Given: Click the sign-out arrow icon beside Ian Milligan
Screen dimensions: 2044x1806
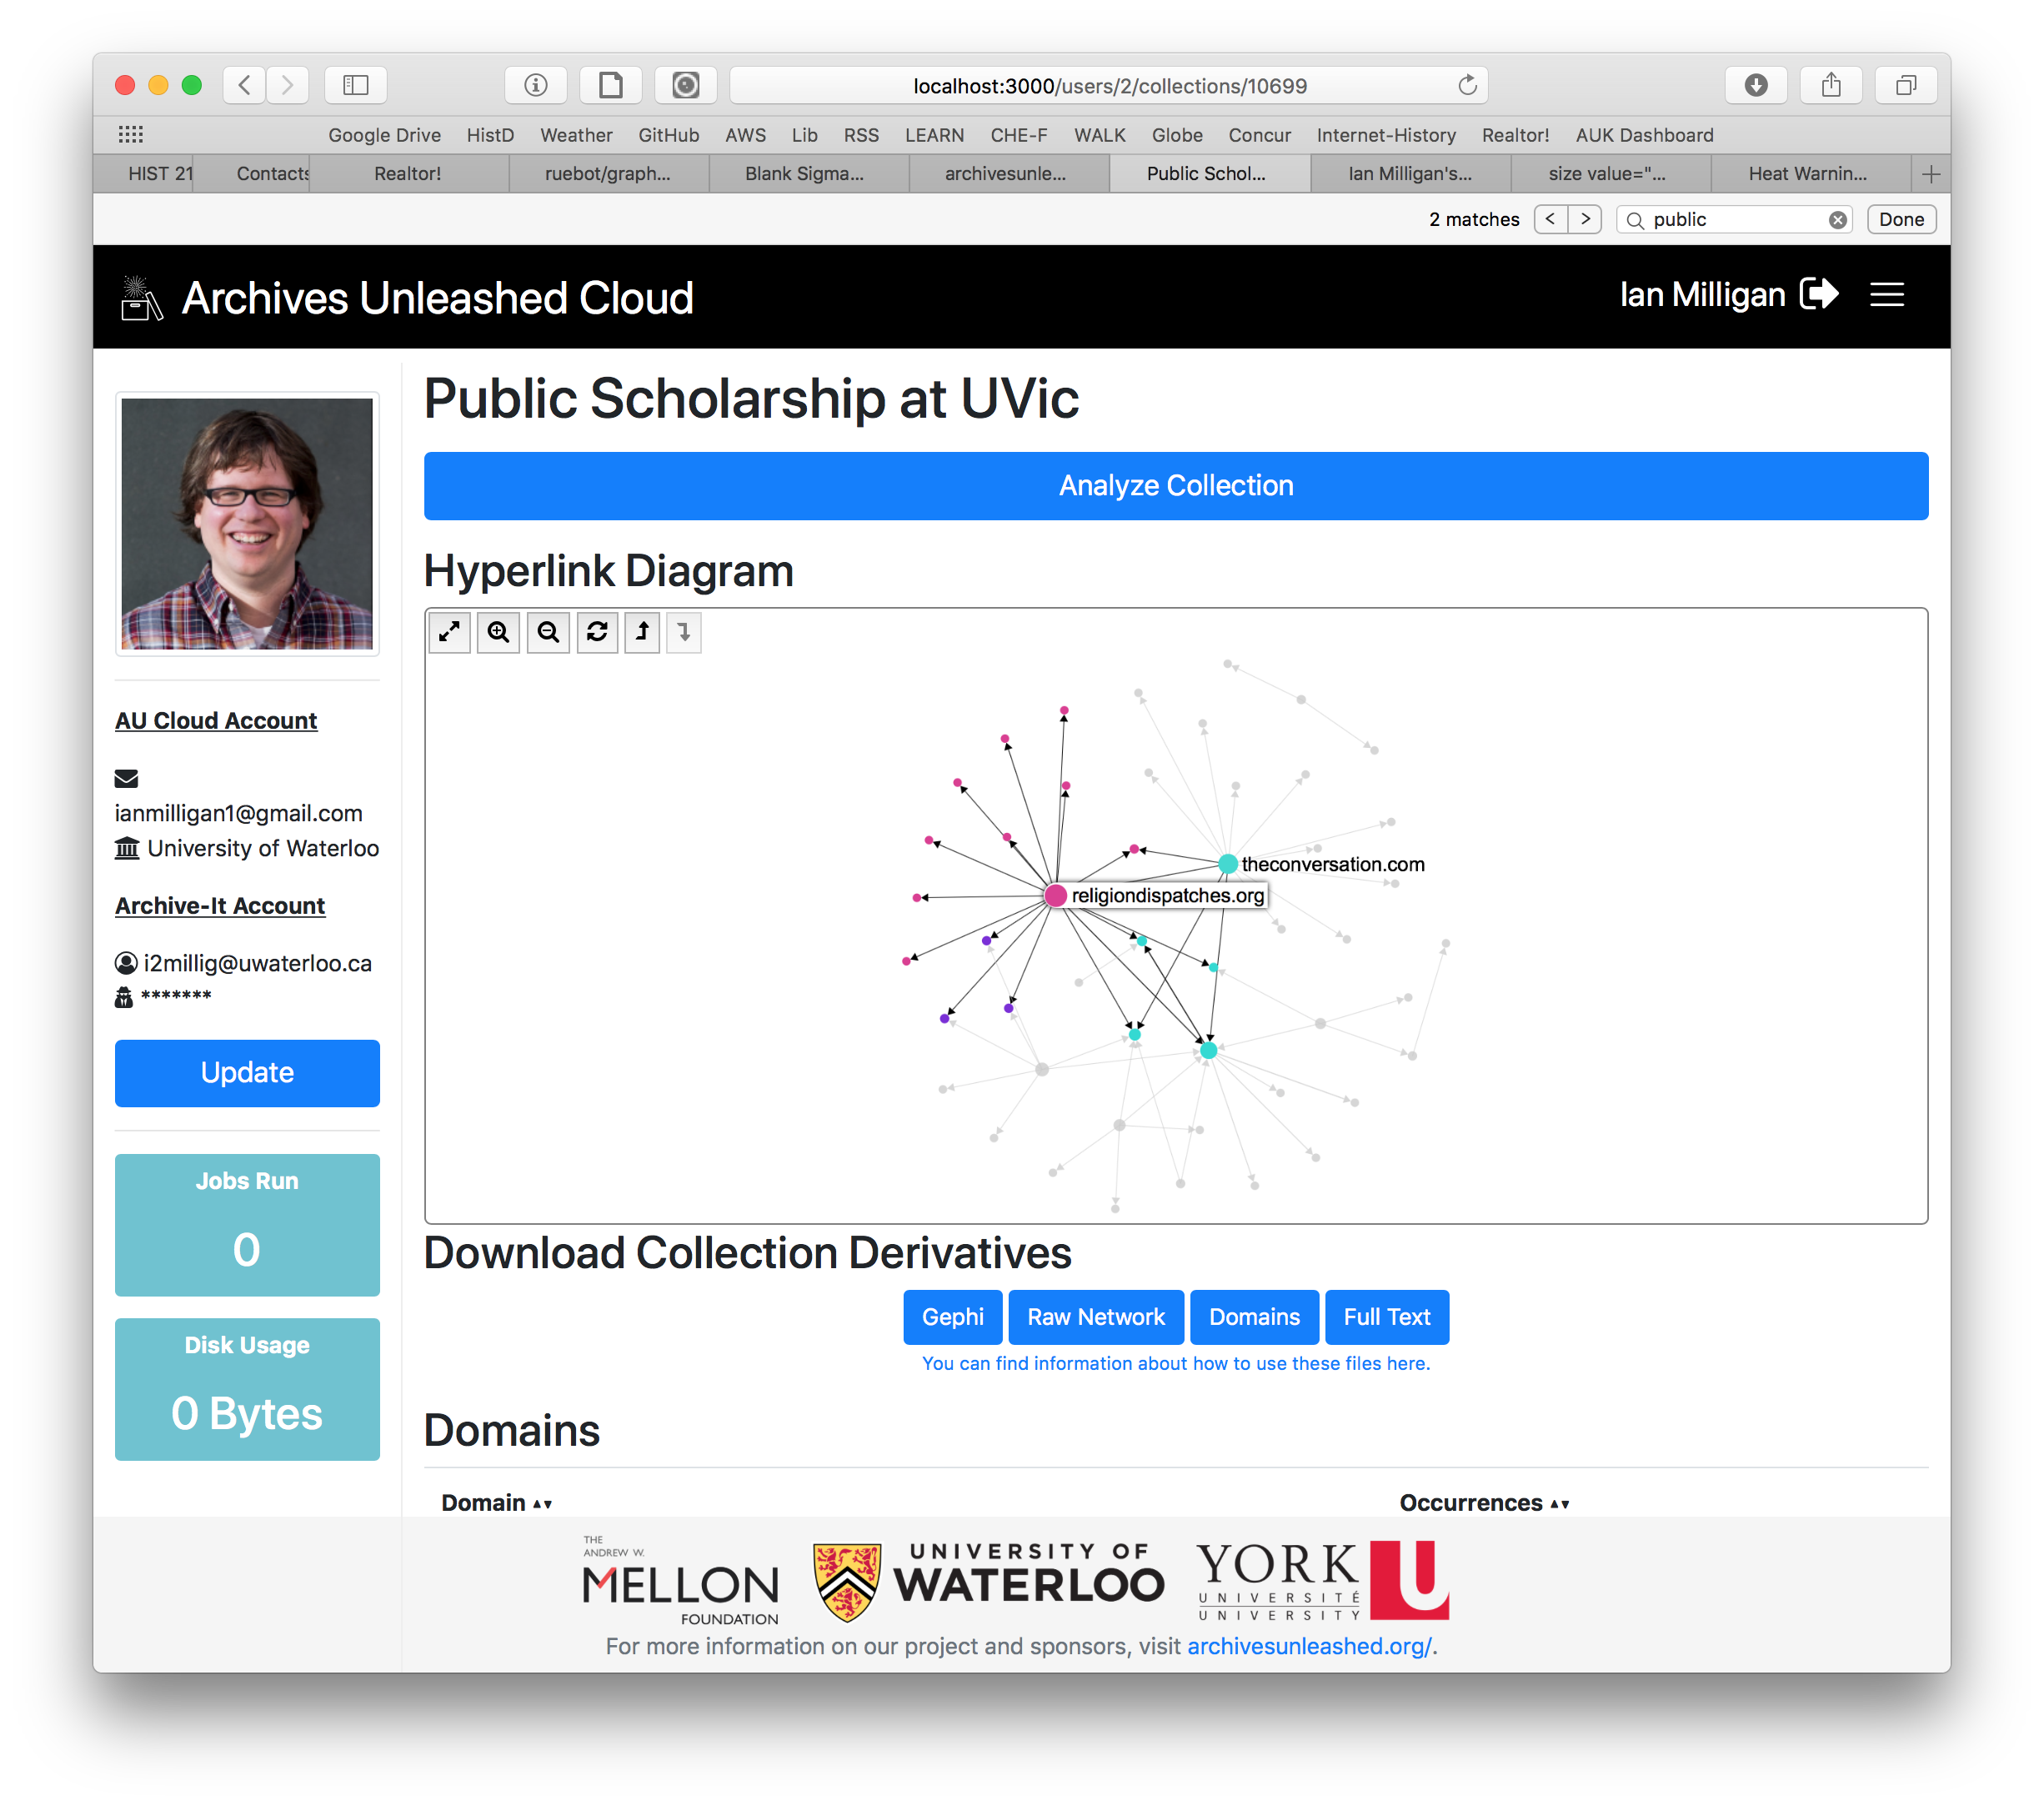Looking at the screenshot, I should 1819,294.
